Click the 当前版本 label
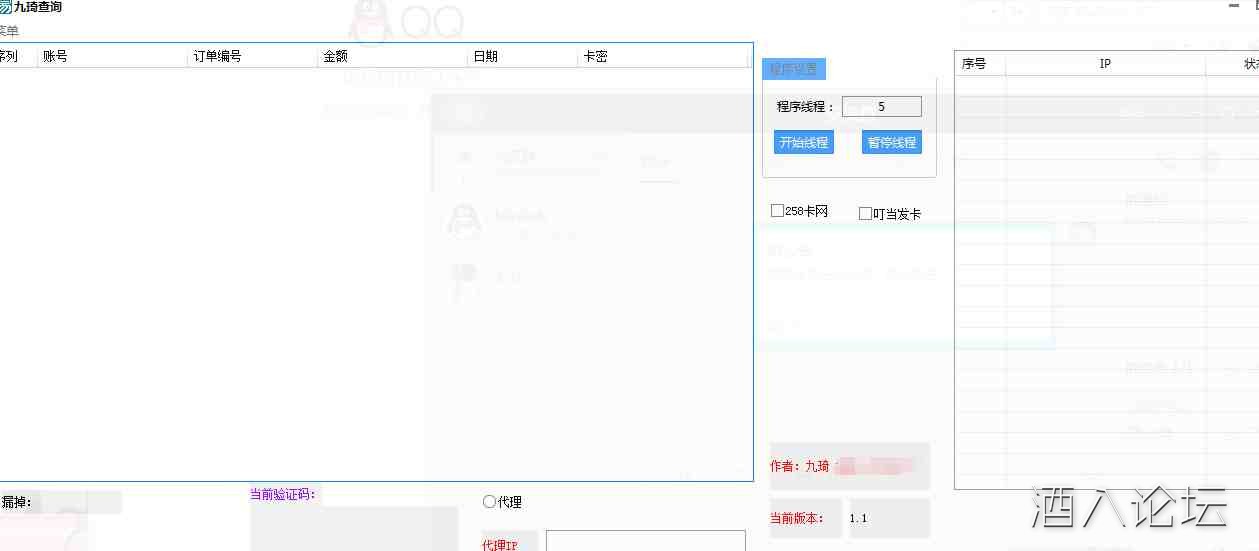This screenshot has height=551, width=1259. point(797,518)
